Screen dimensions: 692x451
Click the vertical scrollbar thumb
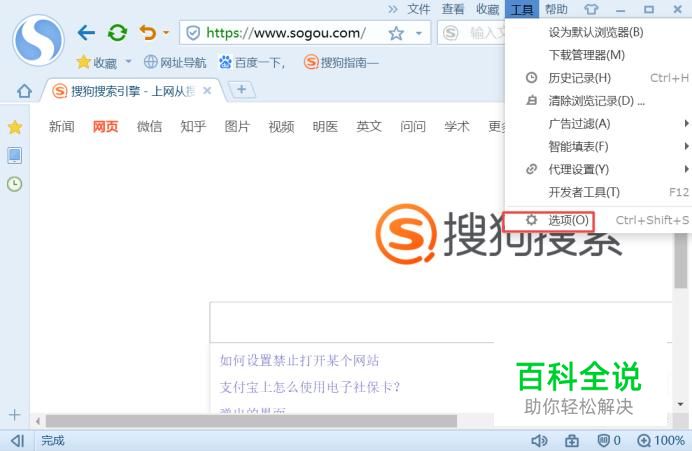pos(681,260)
